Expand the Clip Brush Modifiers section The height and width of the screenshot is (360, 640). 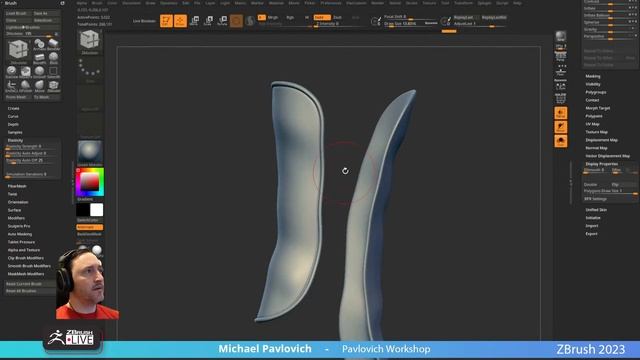coord(26,258)
